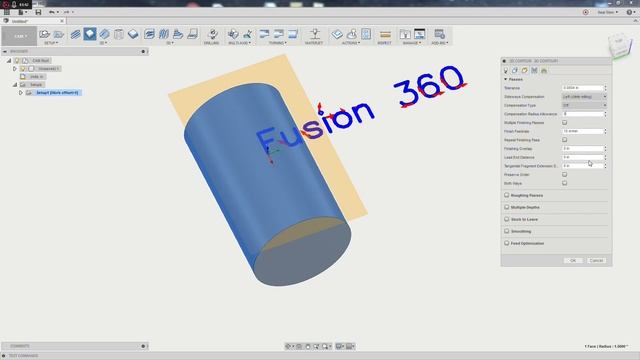
Task: Click the Save icon in top bar
Action: (x=38, y=12)
